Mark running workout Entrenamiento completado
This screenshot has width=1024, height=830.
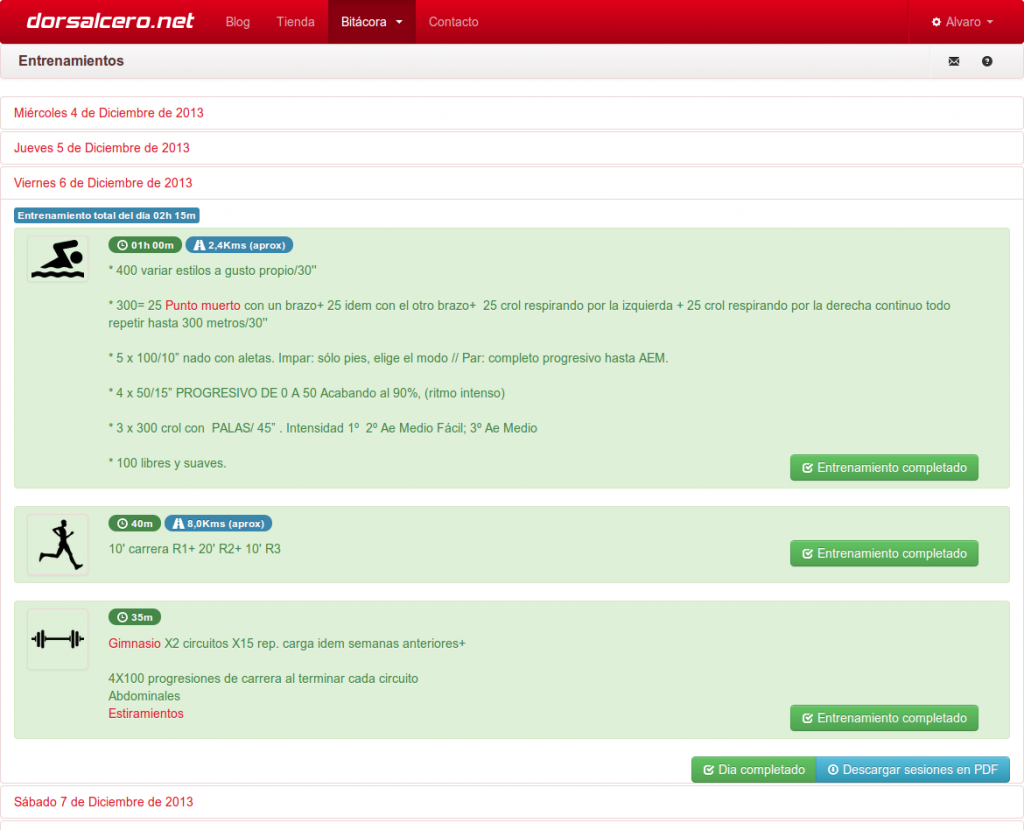click(884, 553)
